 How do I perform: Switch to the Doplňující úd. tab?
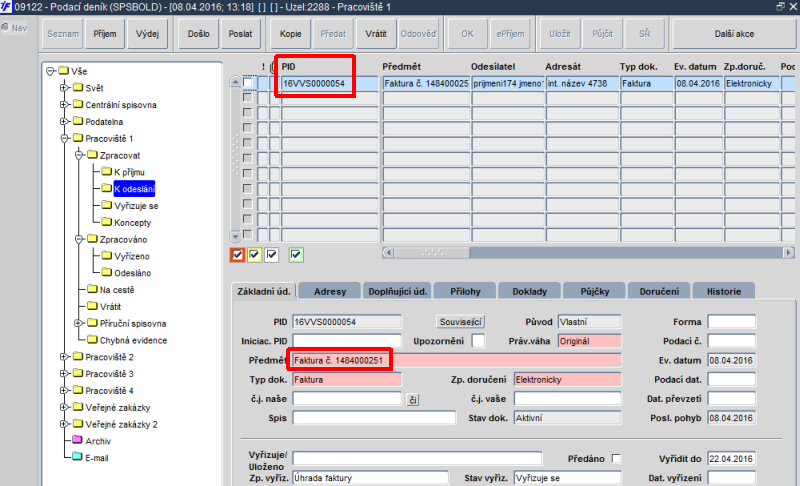pyautogui.click(x=397, y=291)
